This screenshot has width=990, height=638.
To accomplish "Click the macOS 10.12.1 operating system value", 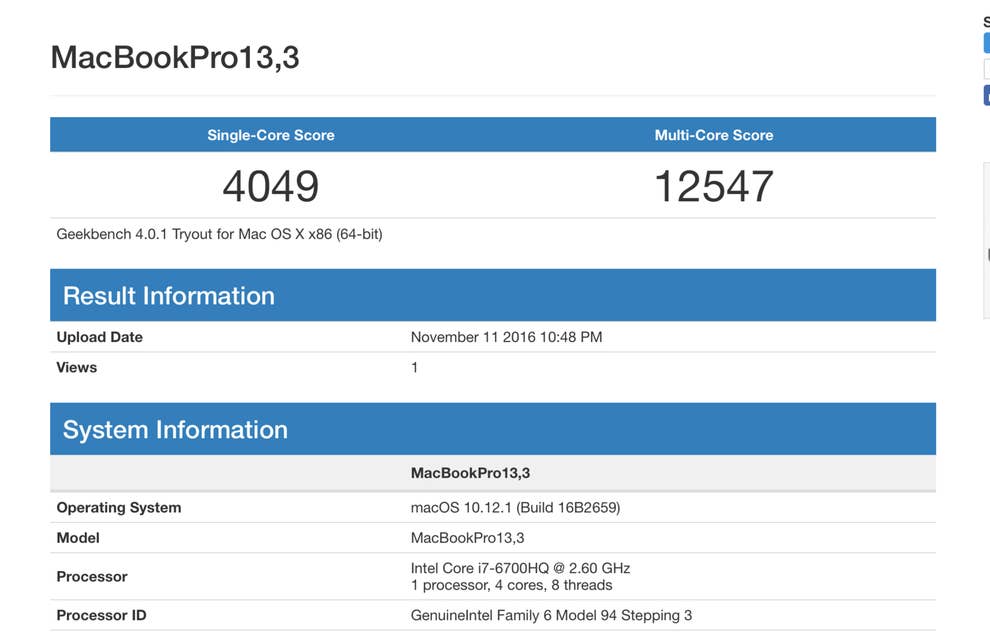I will 515,507.
